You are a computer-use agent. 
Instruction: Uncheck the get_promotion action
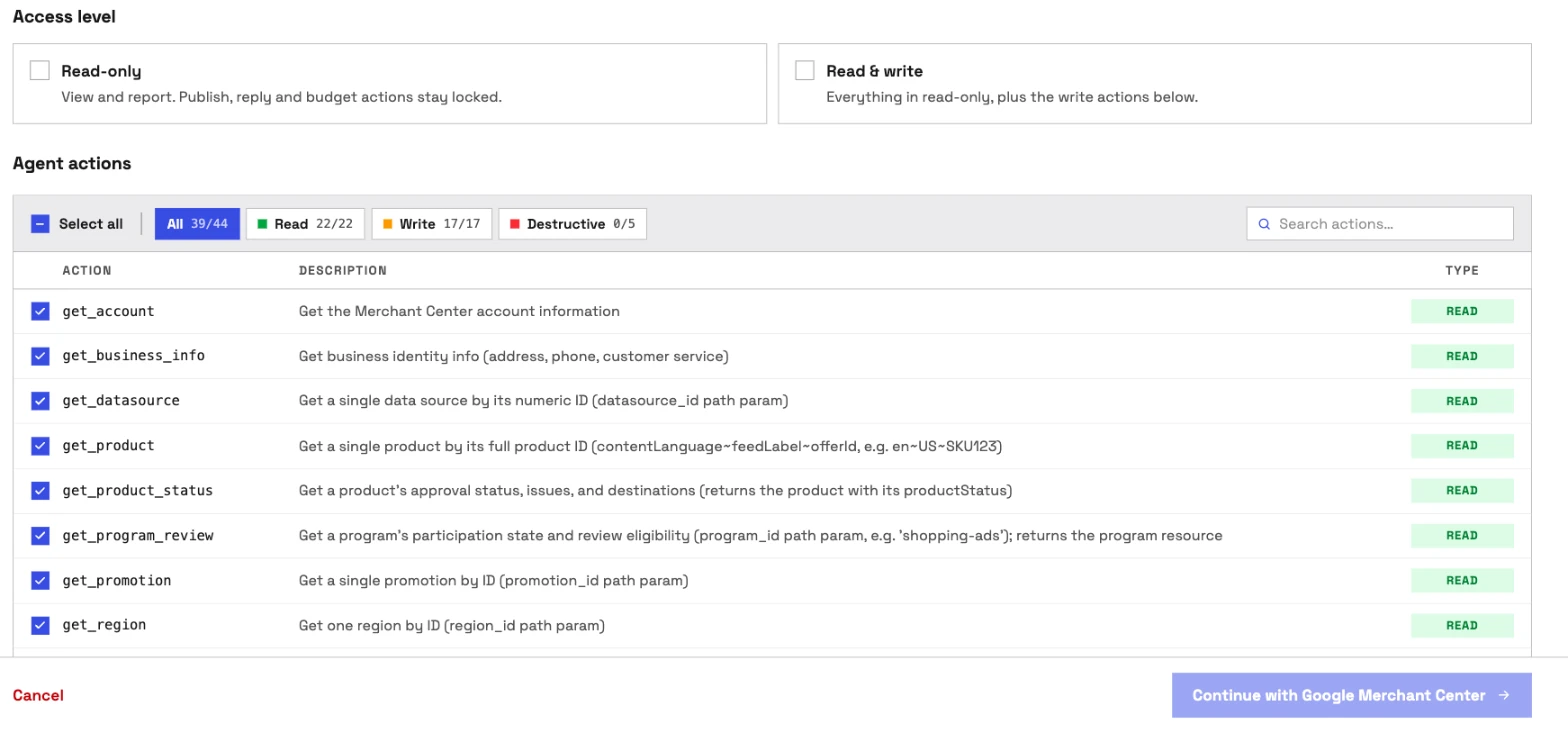40,580
